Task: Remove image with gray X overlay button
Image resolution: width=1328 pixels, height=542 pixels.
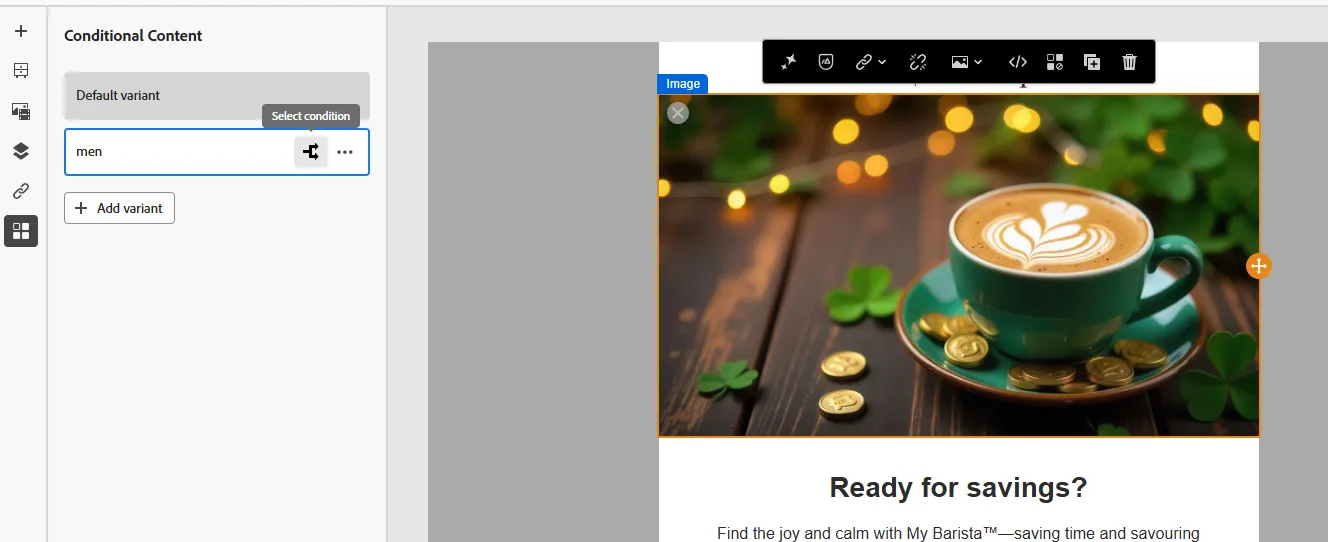Action: [x=678, y=113]
